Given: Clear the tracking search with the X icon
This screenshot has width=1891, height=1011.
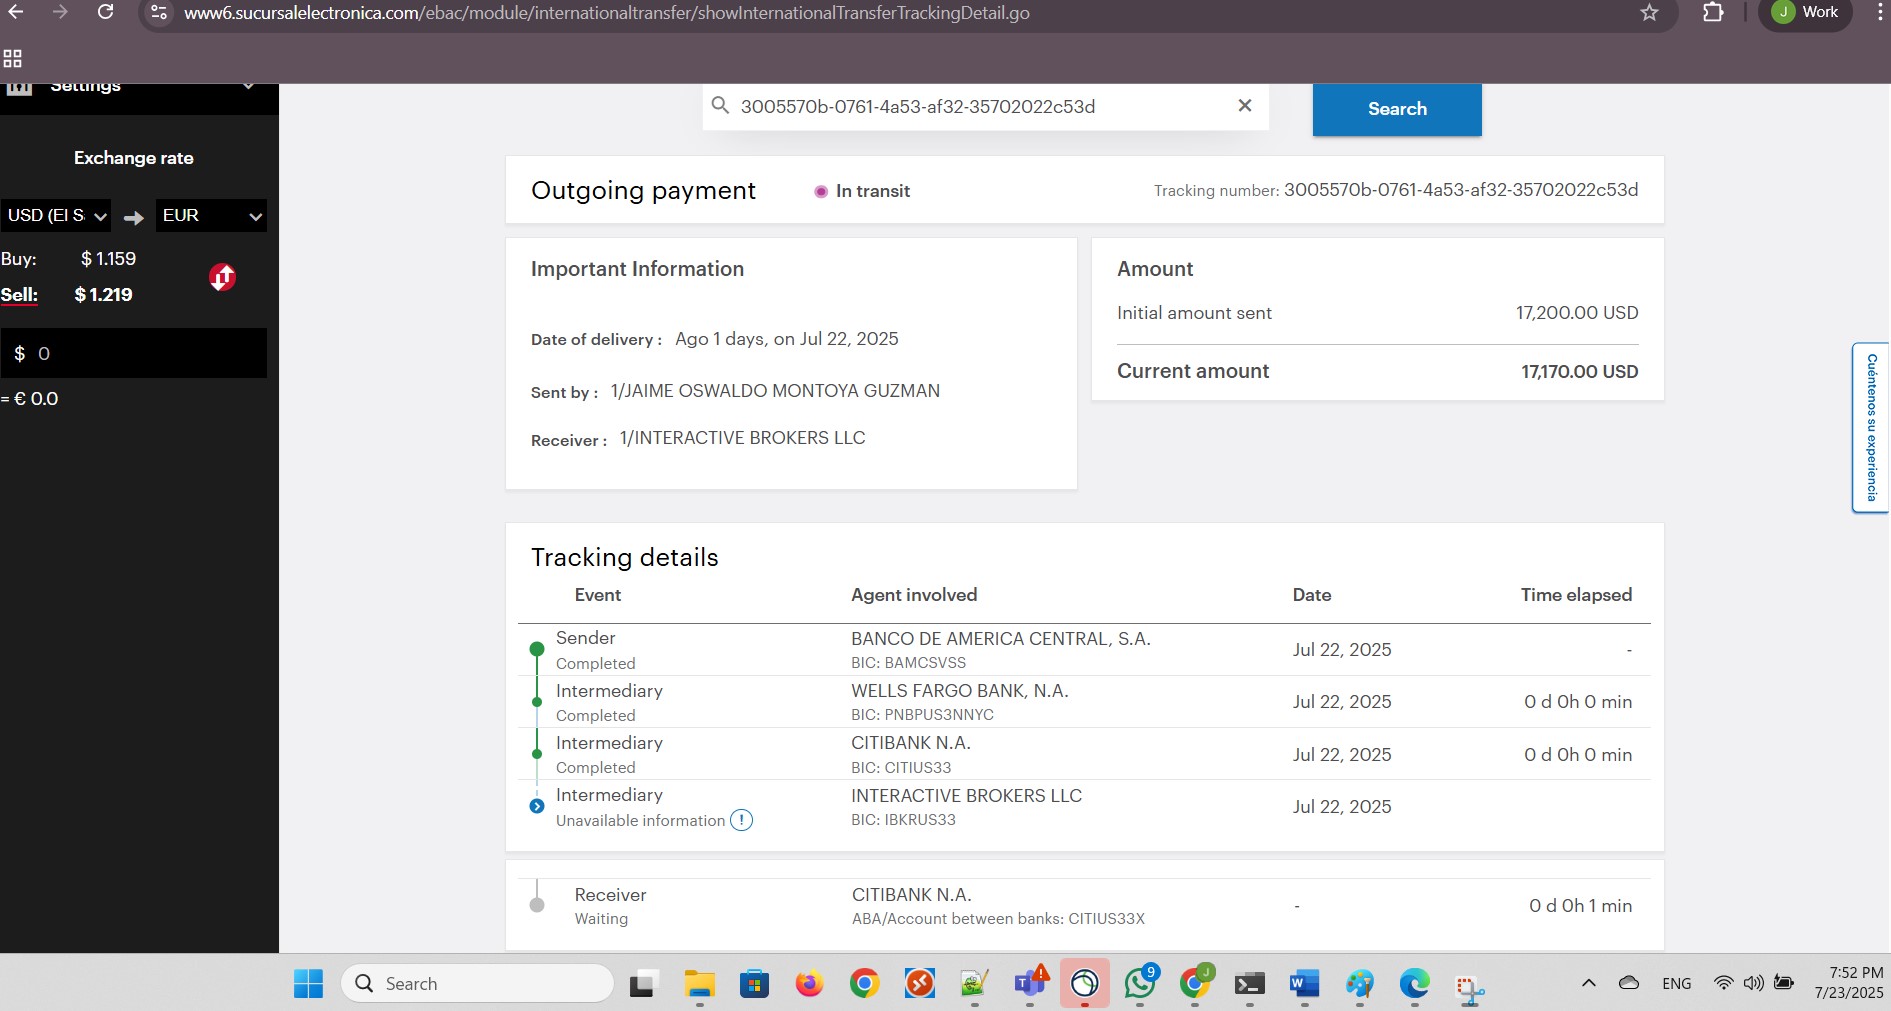Looking at the screenshot, I should pos(1245,106).
